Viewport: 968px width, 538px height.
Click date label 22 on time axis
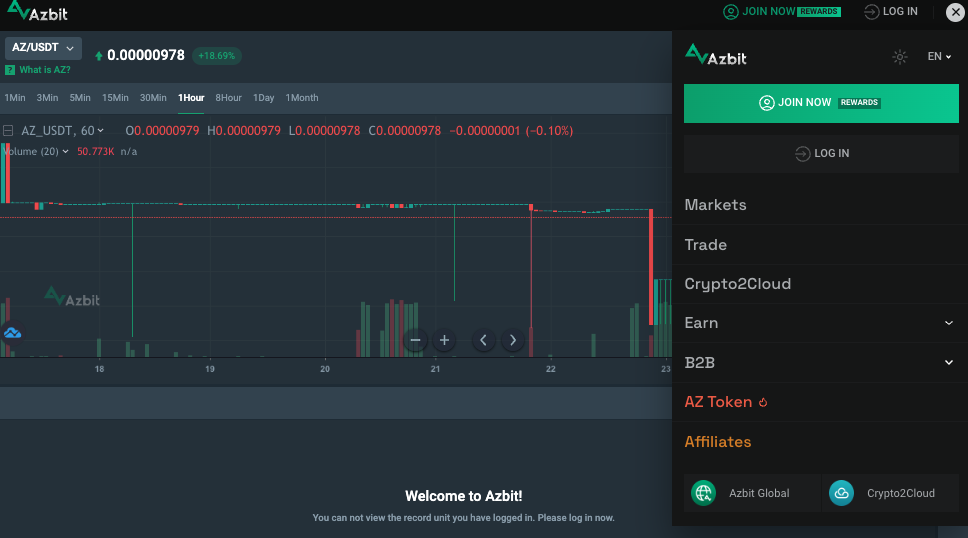(551, 369)
